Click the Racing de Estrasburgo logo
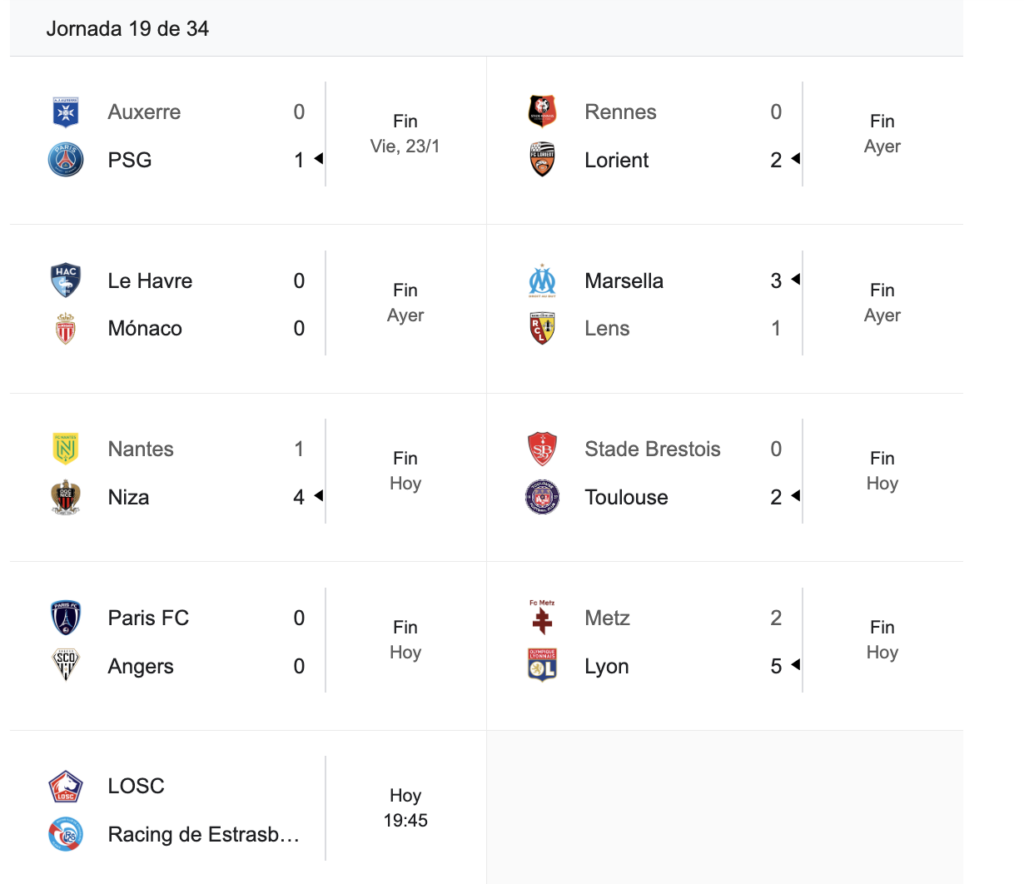1024x884 pixels. click(66, 834)
